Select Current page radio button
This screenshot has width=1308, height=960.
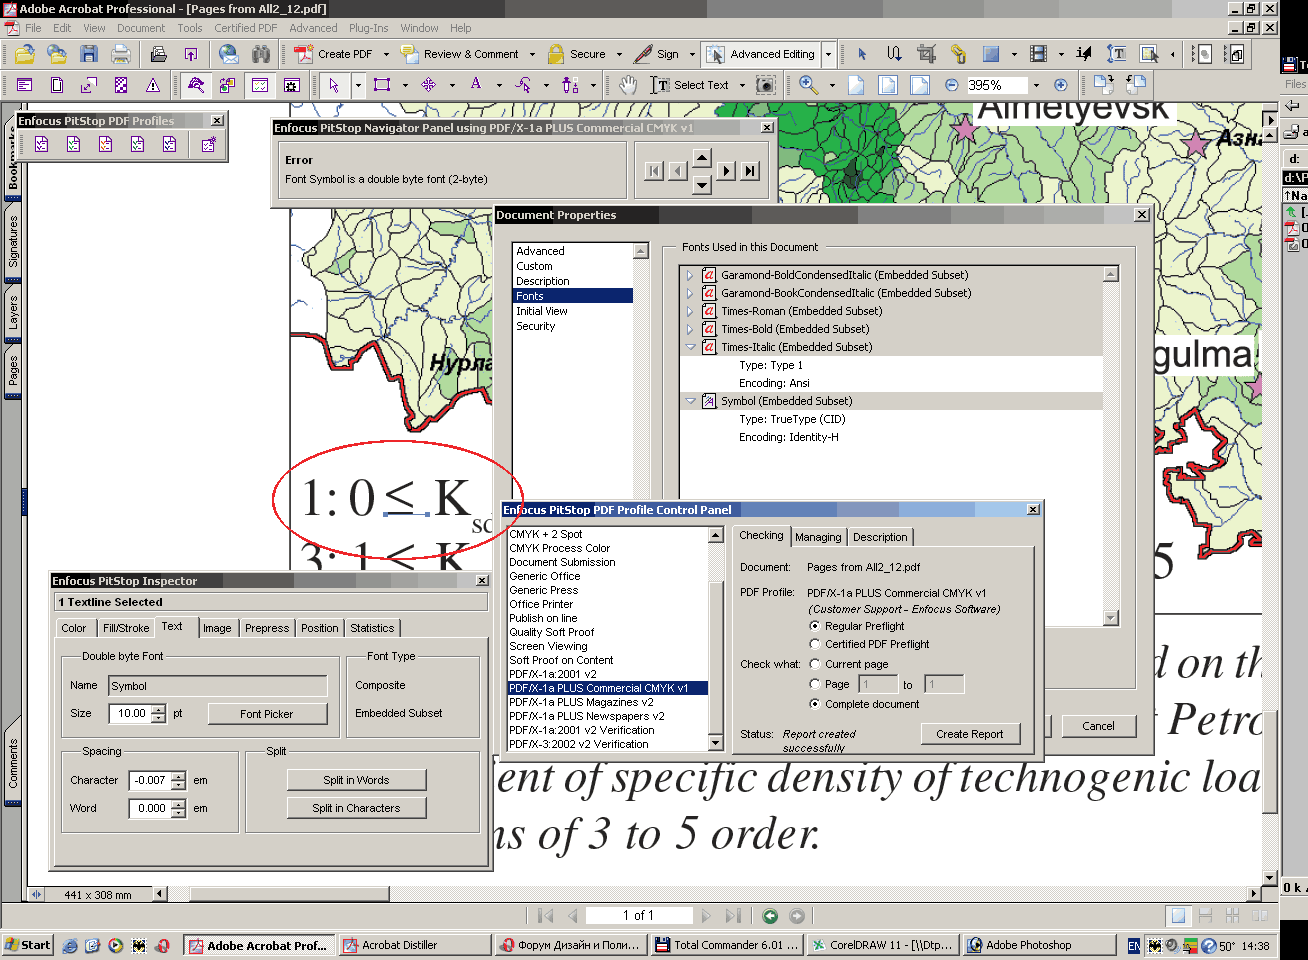click(815, 664)
